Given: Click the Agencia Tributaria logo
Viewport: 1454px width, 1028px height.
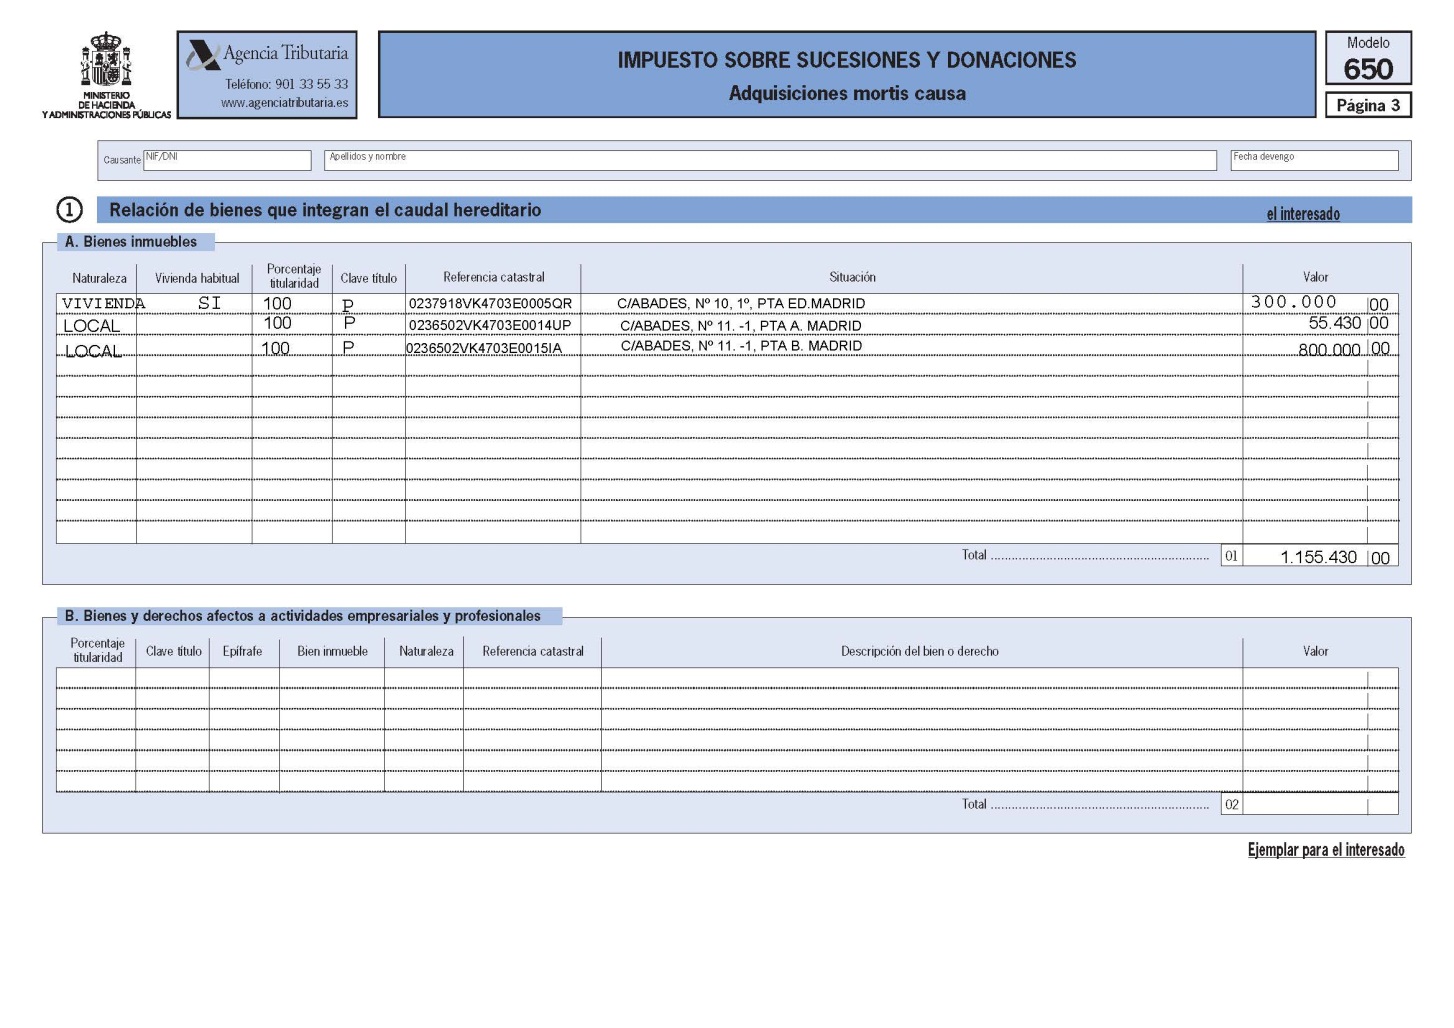Looking at the screenshot, I should (267, 55).
